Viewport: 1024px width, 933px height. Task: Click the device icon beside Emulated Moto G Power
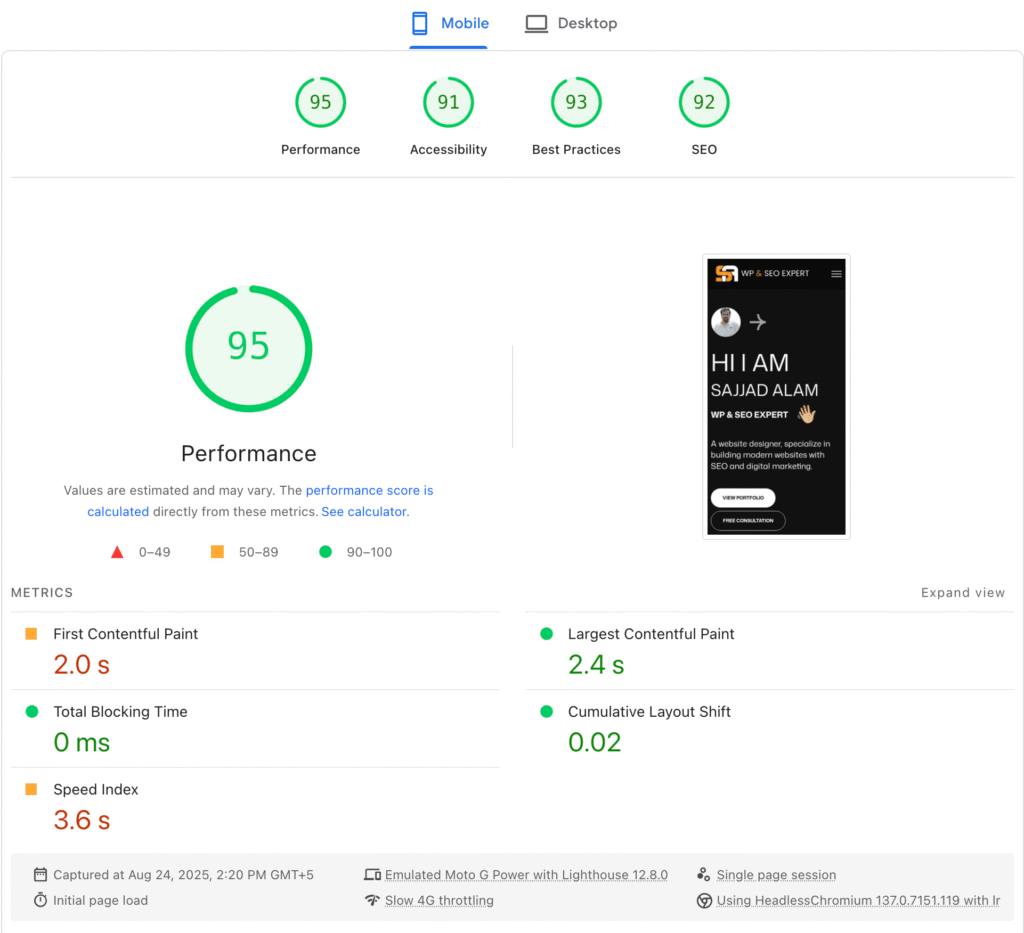[x=374, y=874]
